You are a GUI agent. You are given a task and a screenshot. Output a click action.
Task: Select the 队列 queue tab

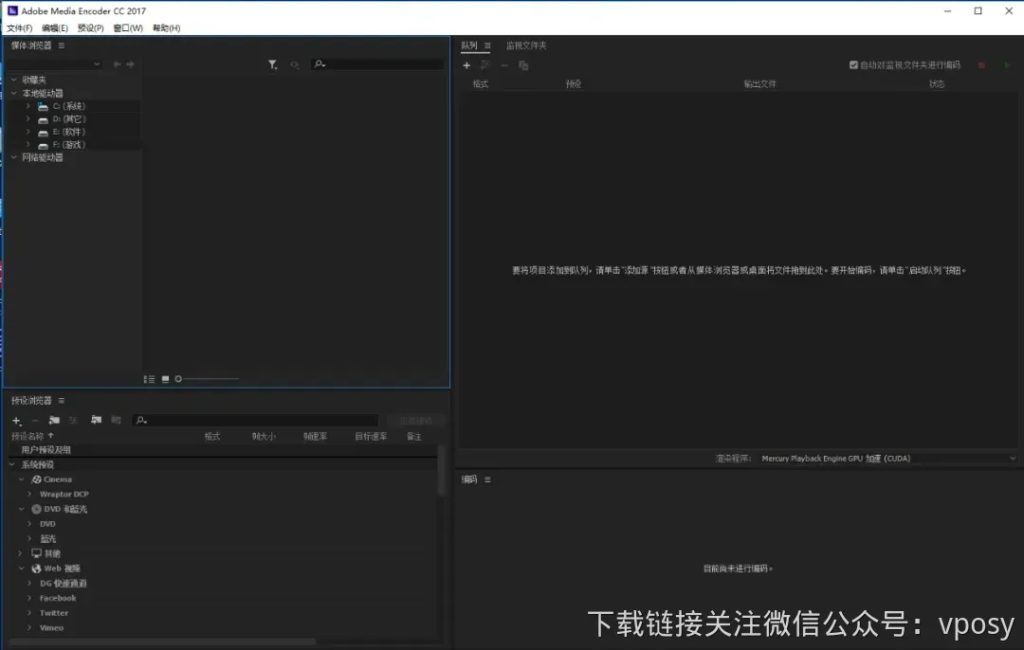[469, 45]
